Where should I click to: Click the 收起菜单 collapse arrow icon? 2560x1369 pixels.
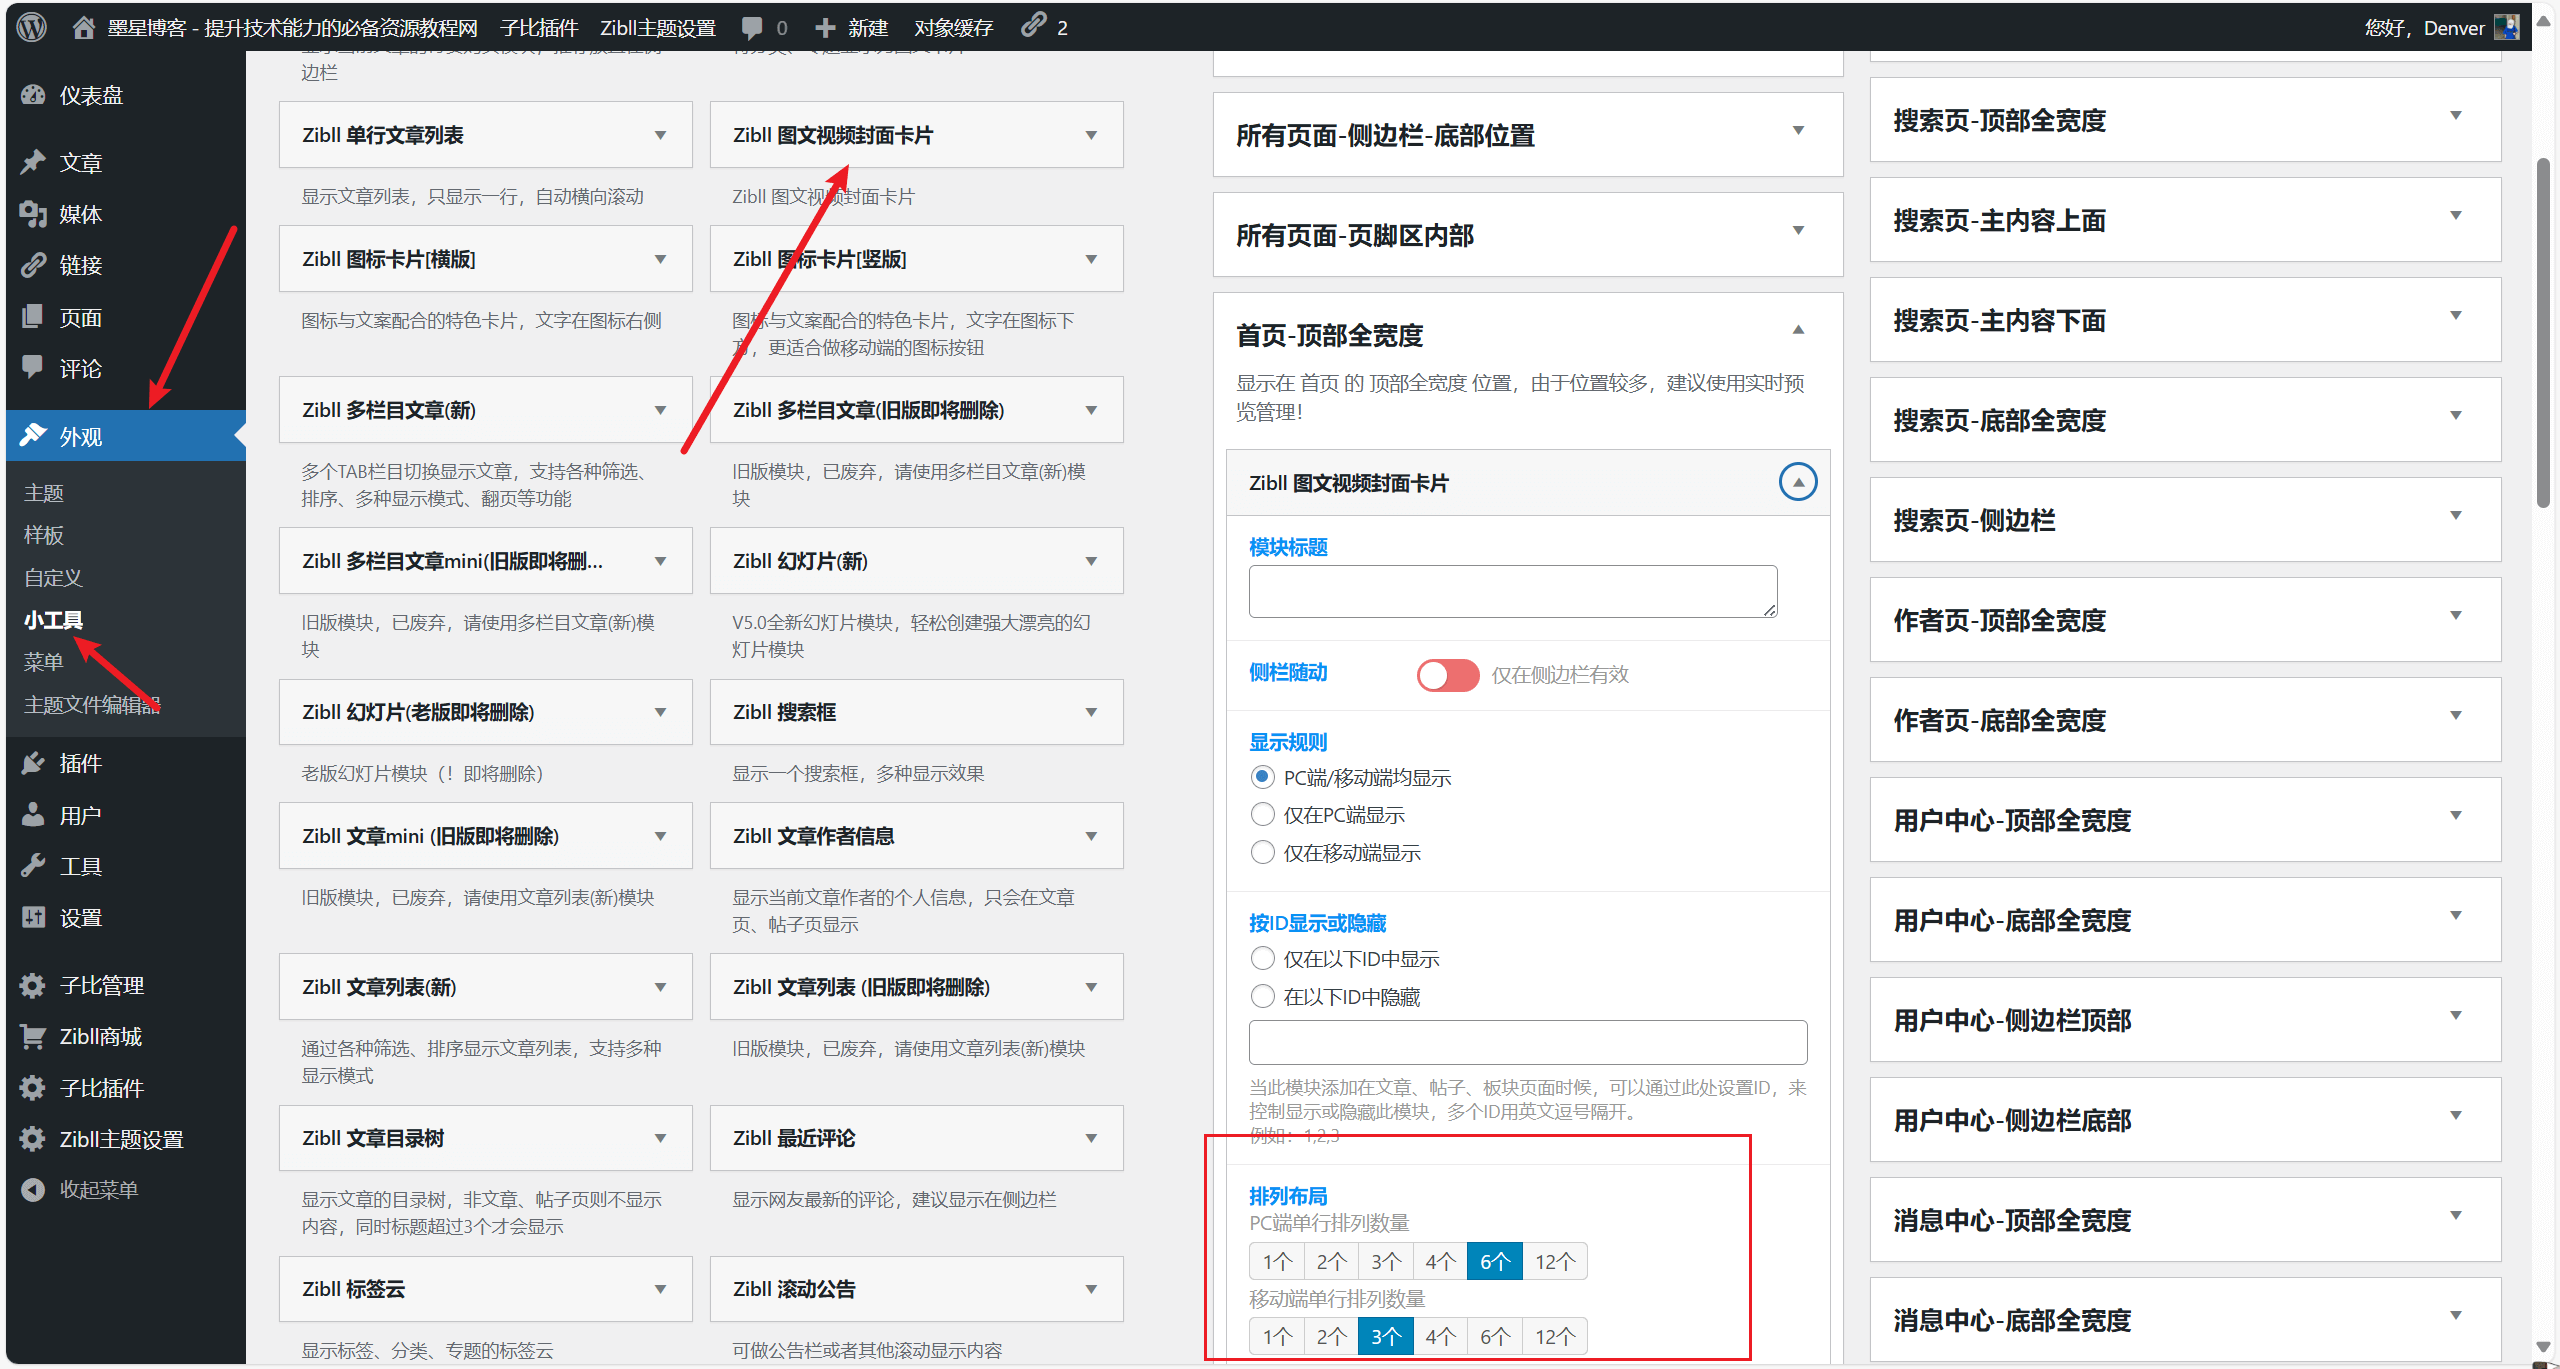(33, 1190)
